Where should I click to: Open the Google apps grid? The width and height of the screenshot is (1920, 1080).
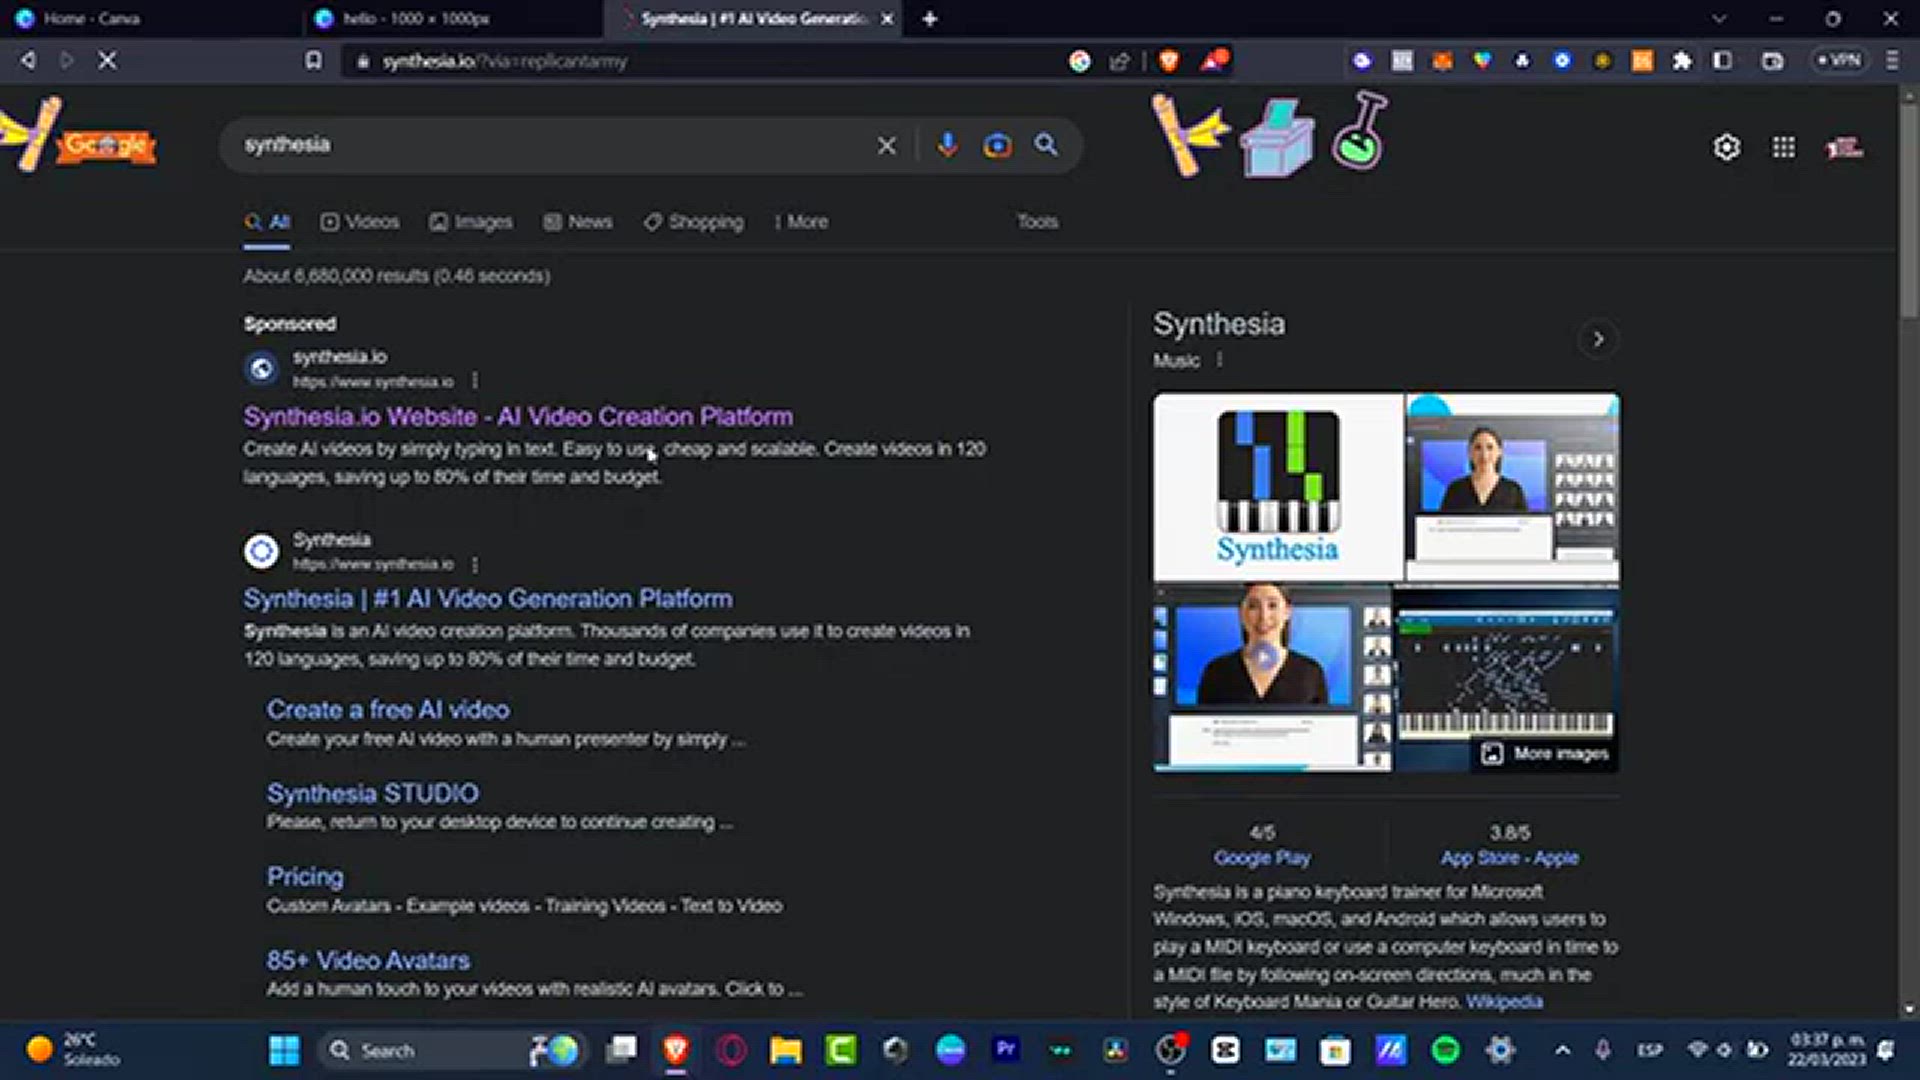1783,148
